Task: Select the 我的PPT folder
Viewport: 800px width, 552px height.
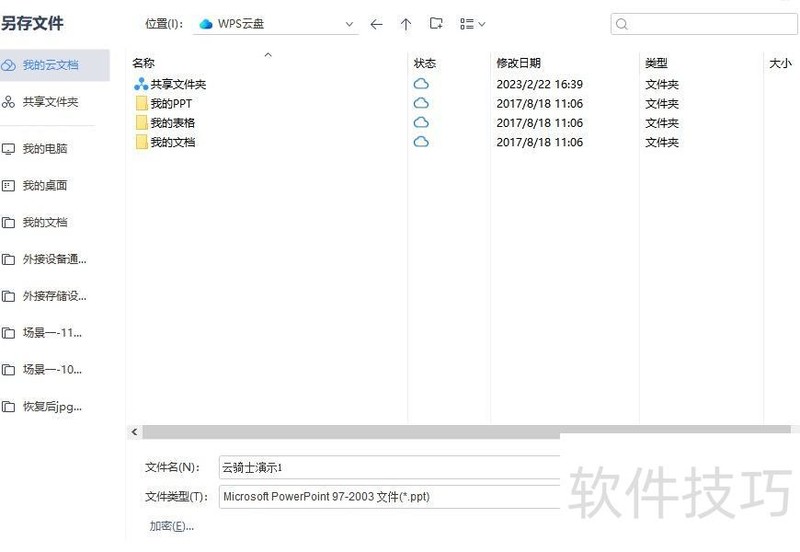Action: point(171,104)
